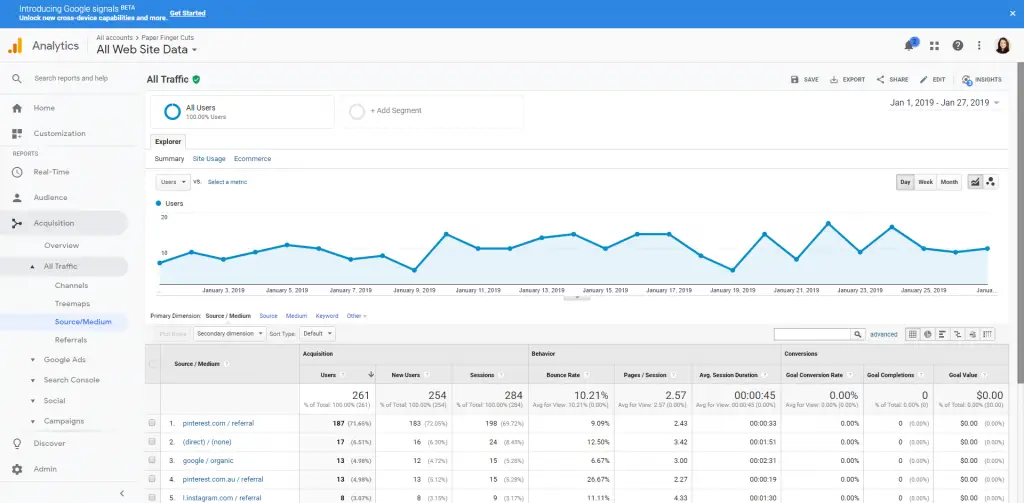Select the Comparison view icon
Viewport: 1024px width, 503px height.
(x=957, y=334)
